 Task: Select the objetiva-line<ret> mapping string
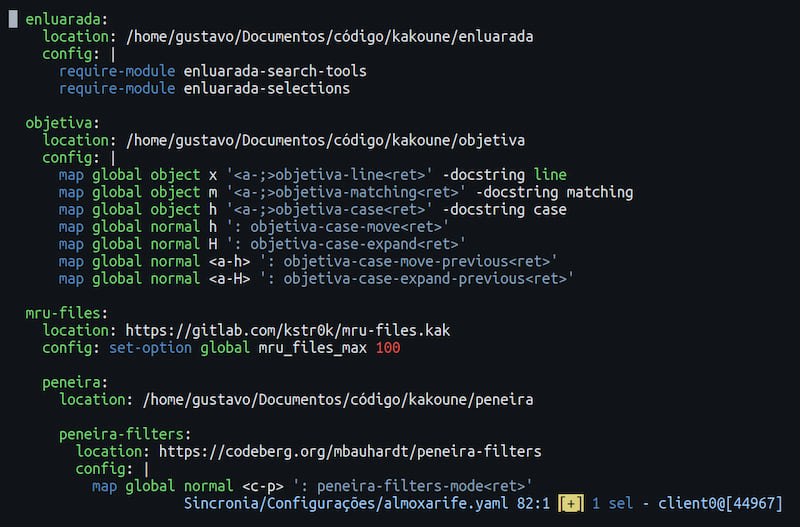tap(329, 175)
